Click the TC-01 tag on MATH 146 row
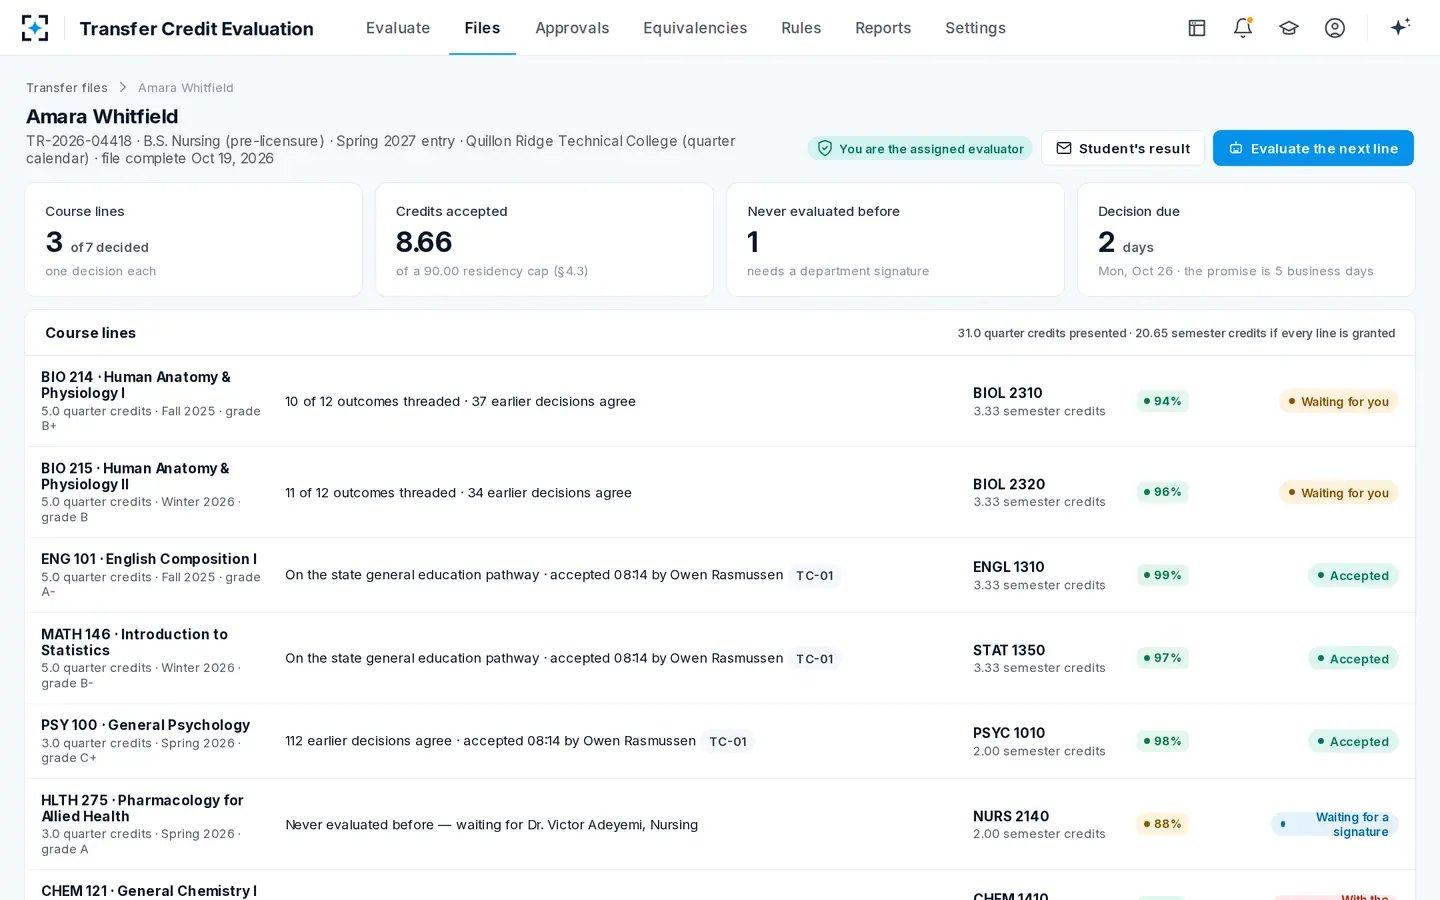The image size is (1440, 900). click(x=814, y=659)
